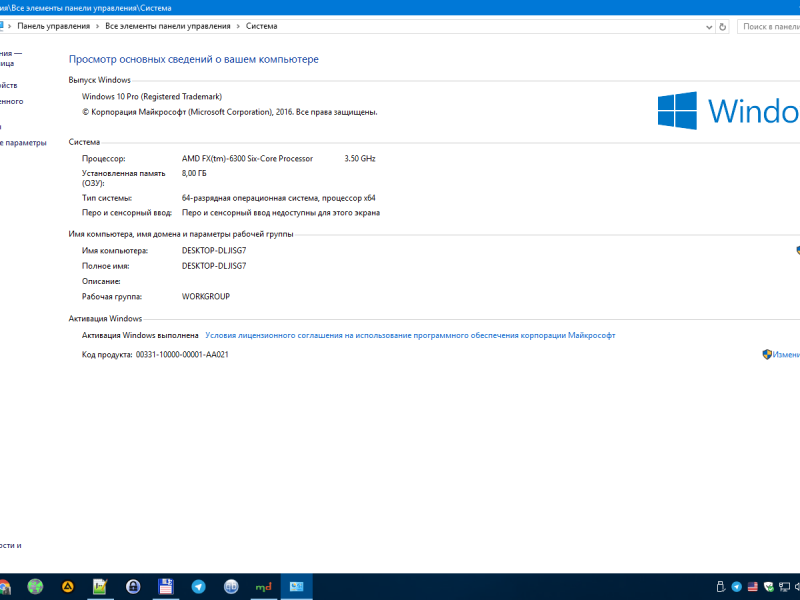Click the Просмотр основных сведений heading
This screenshot has height=600, width=800.
tap(193, 59)
